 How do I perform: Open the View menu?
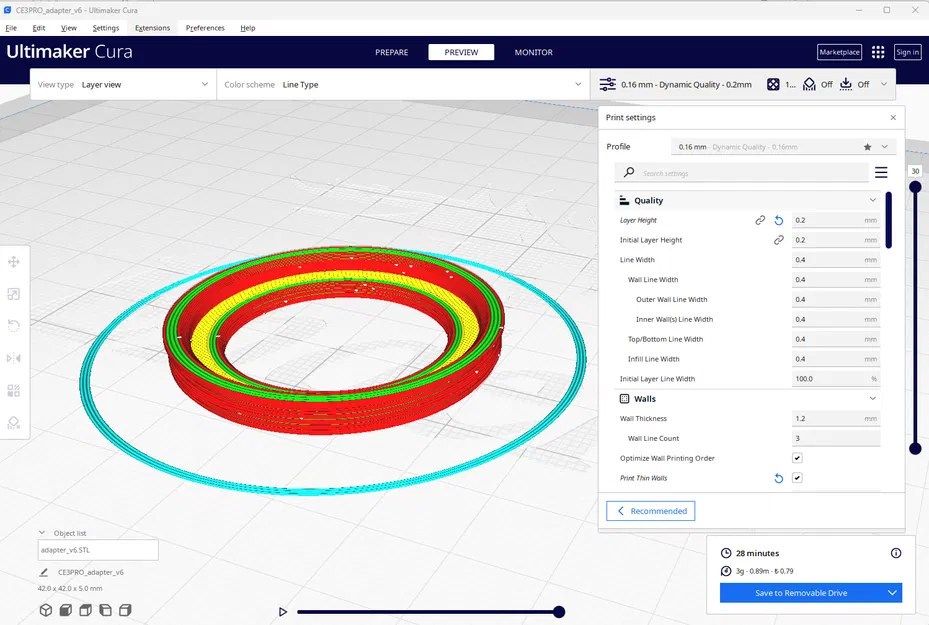[69, 28]
